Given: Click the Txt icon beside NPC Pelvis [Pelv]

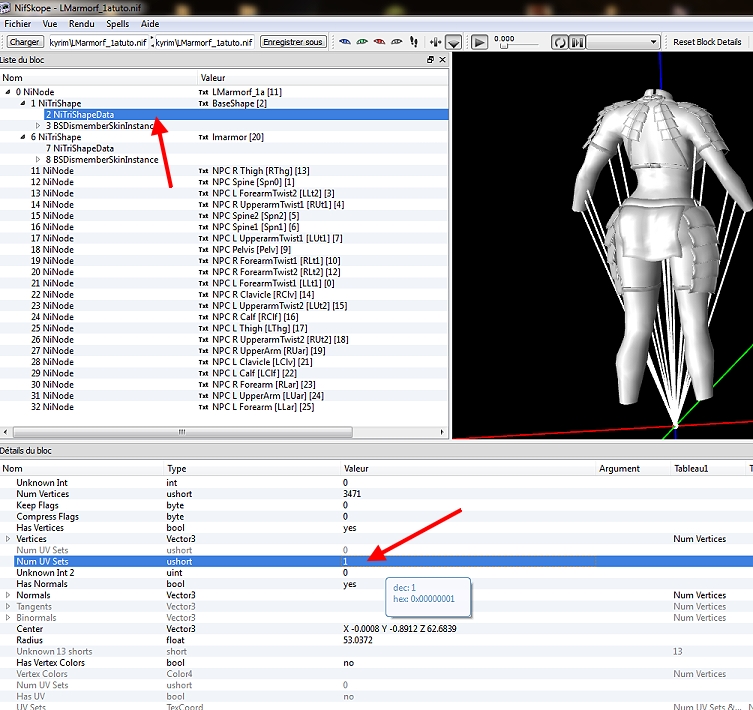Looking at the screenshot, I should pos(204,250).
